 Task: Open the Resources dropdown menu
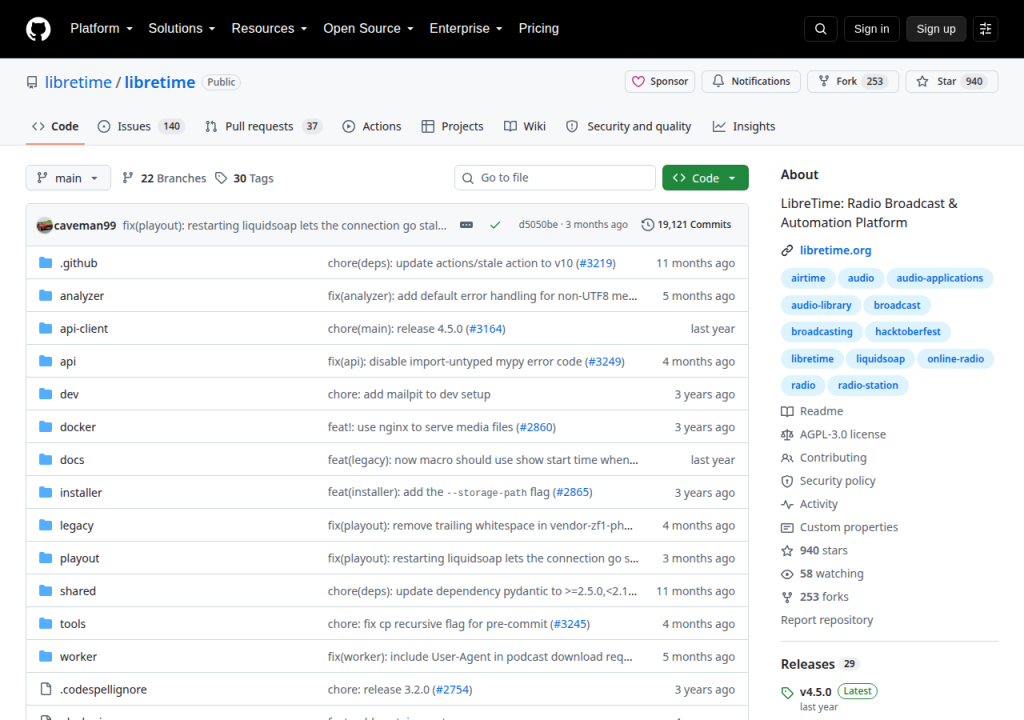[x=269, y=29]
